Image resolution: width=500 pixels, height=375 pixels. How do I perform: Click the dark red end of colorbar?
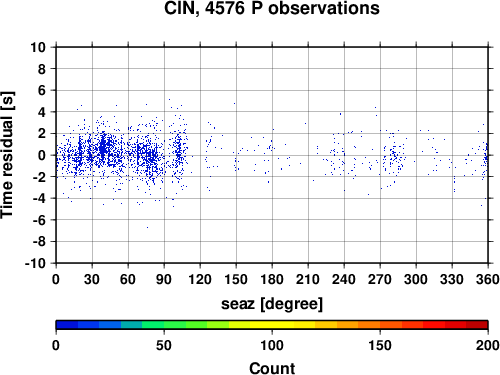click(x=477, y=325)
